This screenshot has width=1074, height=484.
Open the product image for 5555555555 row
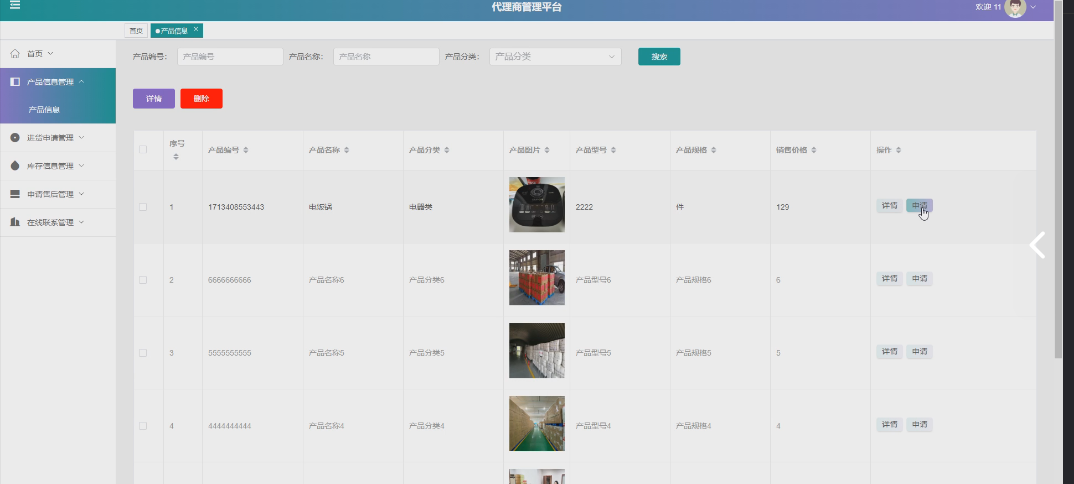(537, 351)
